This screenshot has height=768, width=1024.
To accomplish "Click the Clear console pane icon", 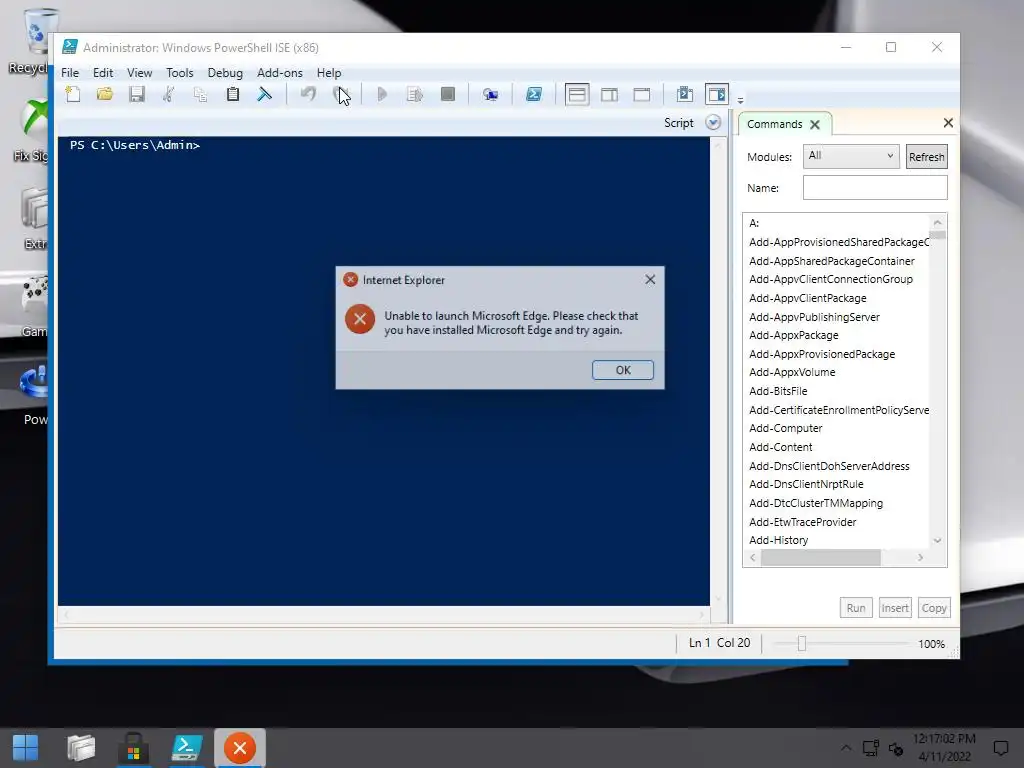I will pos(264,95).
